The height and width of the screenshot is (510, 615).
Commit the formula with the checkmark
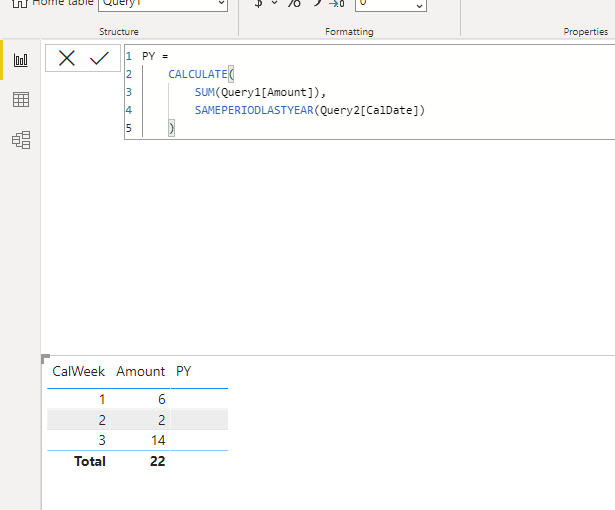99,58
